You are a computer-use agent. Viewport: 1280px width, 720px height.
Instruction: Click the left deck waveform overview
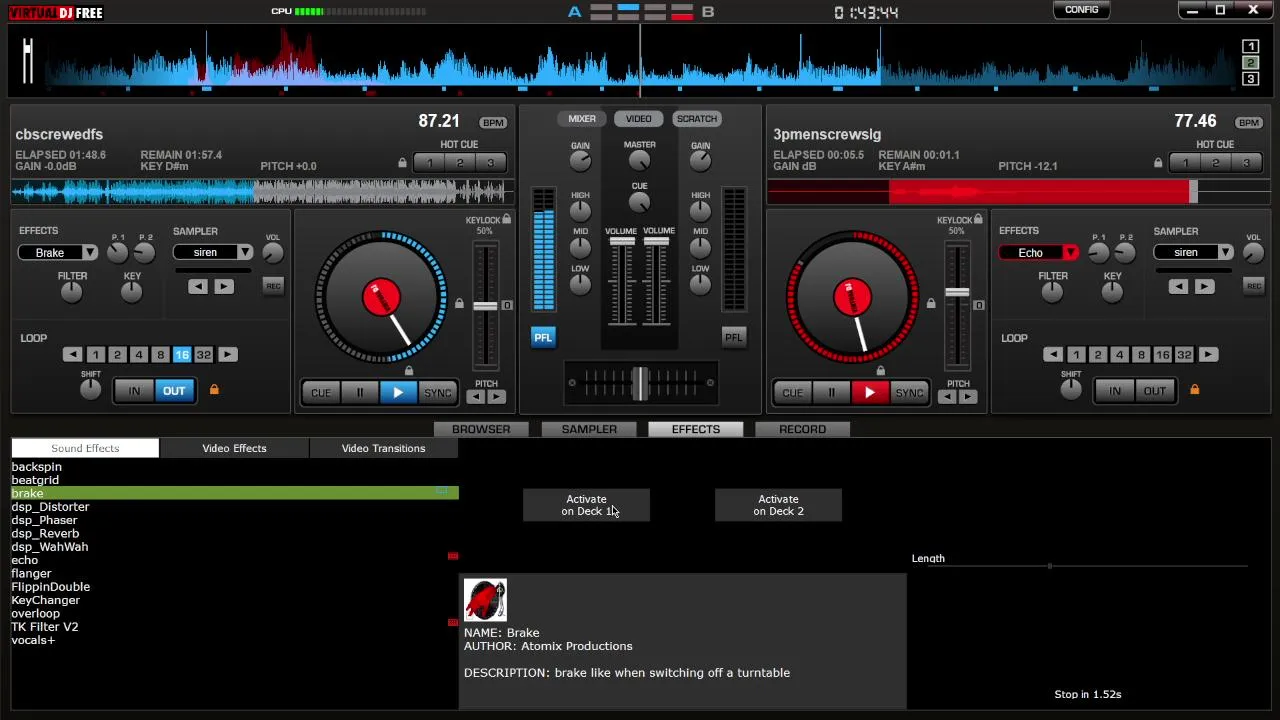click(x=262, y=191)
